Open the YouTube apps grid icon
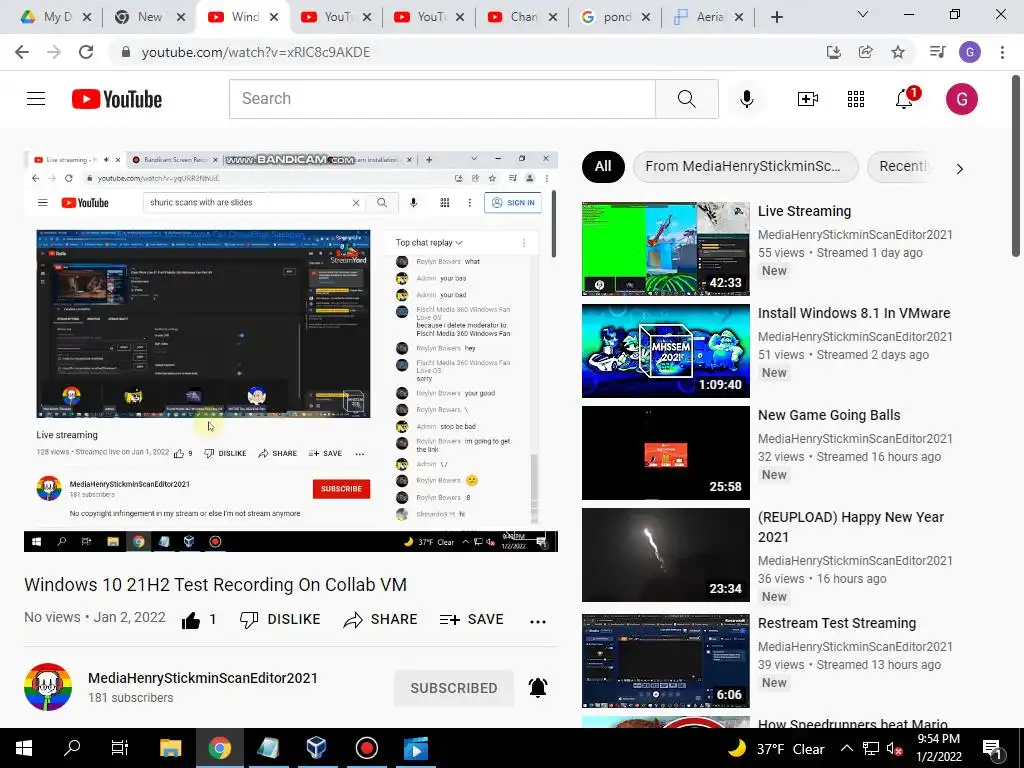Screen dimensions: 1024x768 pos(856,99)
